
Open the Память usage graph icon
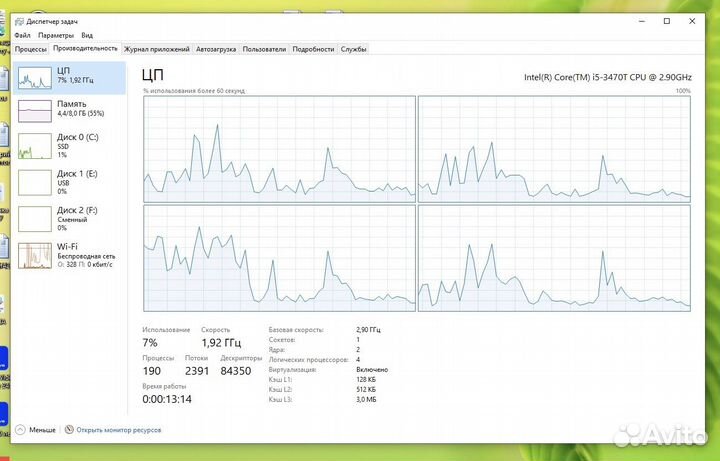pyautogui.click(x=35, y=111)
